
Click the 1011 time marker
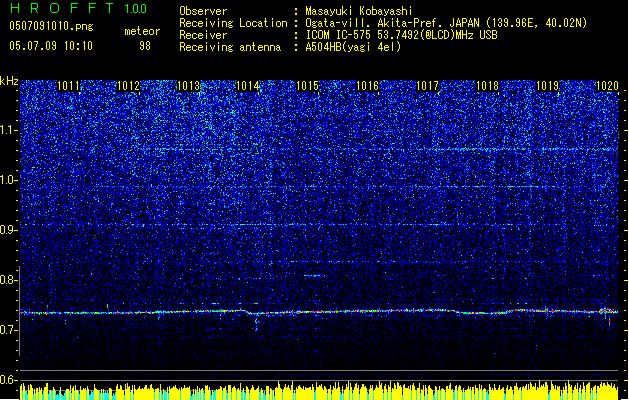point(69,86)
